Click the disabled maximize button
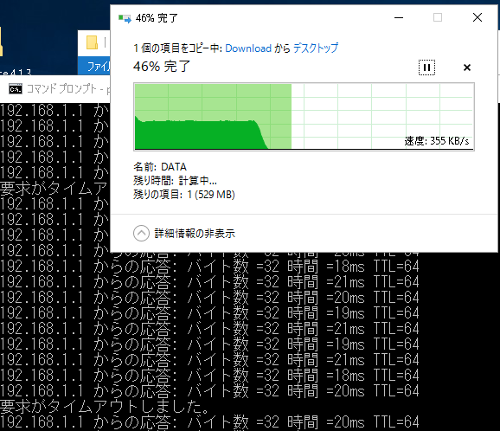The height and width of the screenshot is (431, 500). click(437, 18)
